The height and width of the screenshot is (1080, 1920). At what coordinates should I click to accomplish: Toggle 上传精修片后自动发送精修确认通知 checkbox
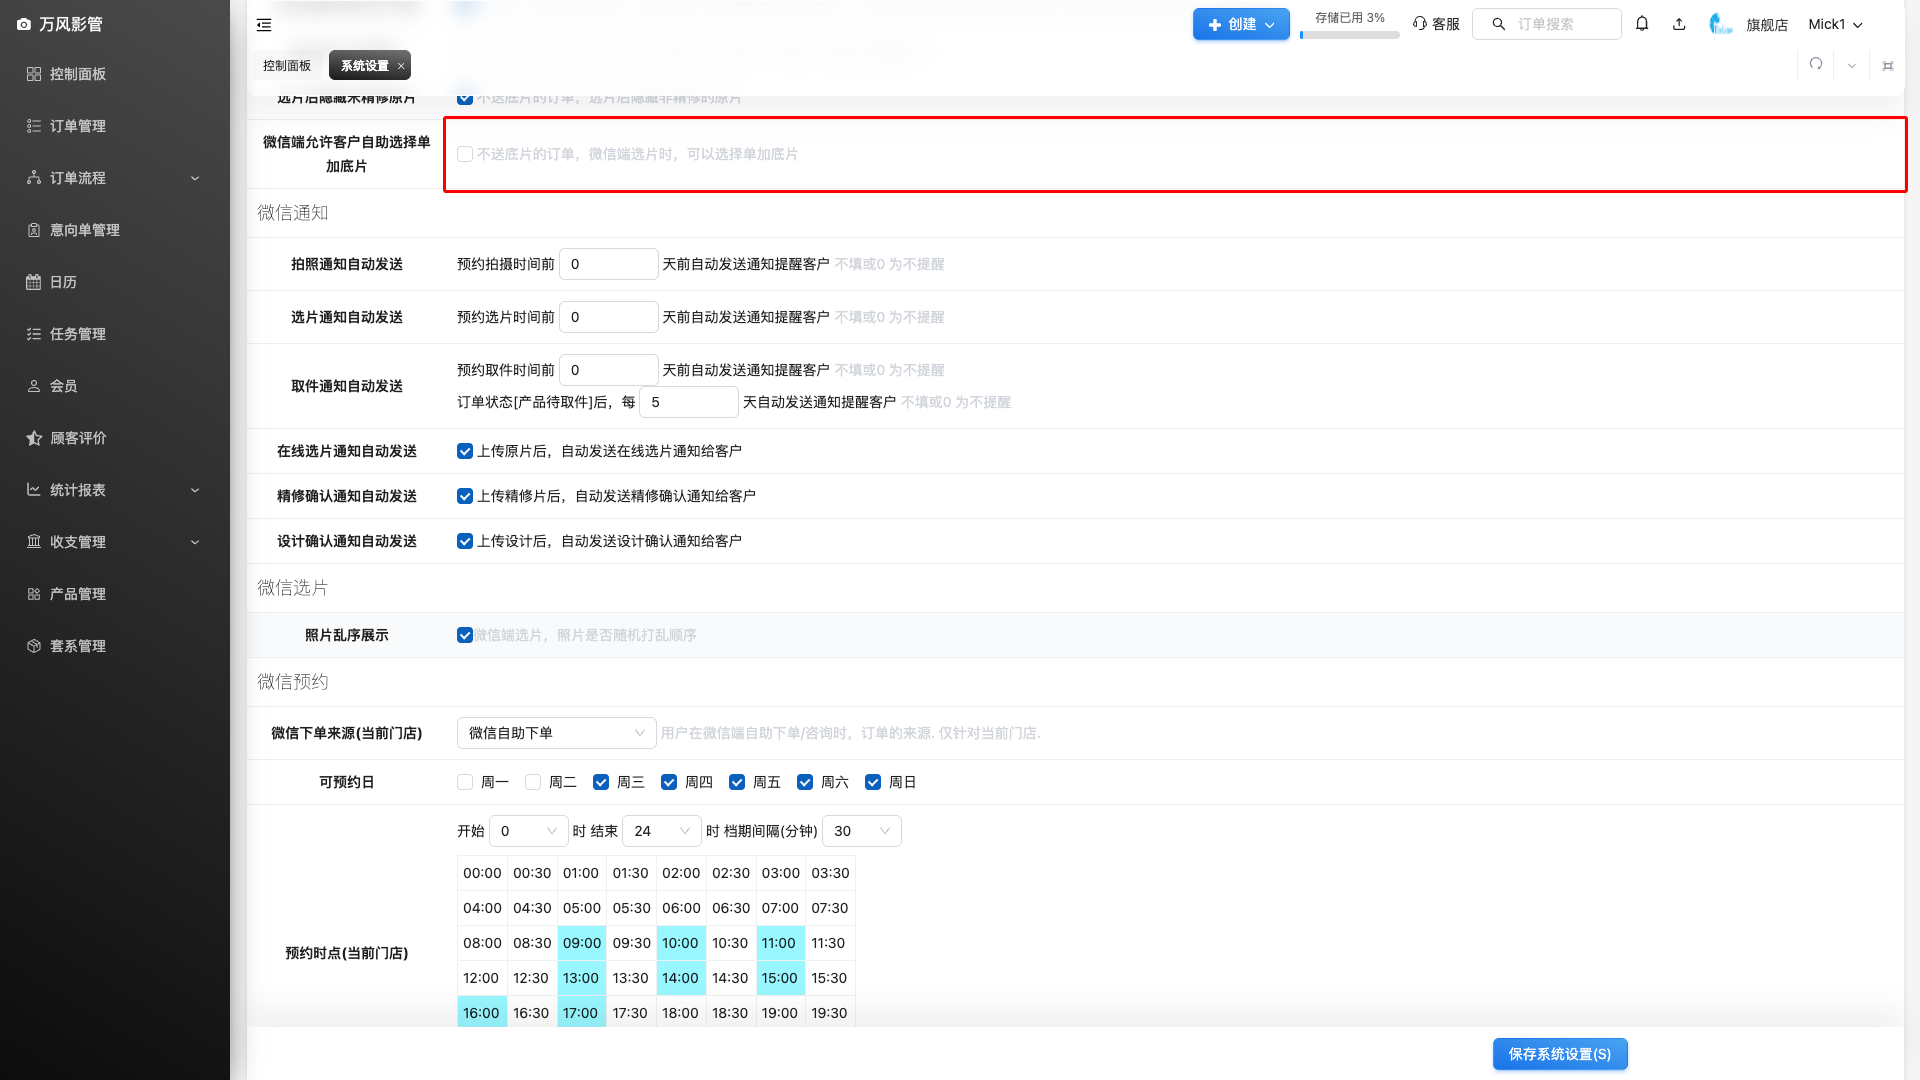(x=465, y=496)
